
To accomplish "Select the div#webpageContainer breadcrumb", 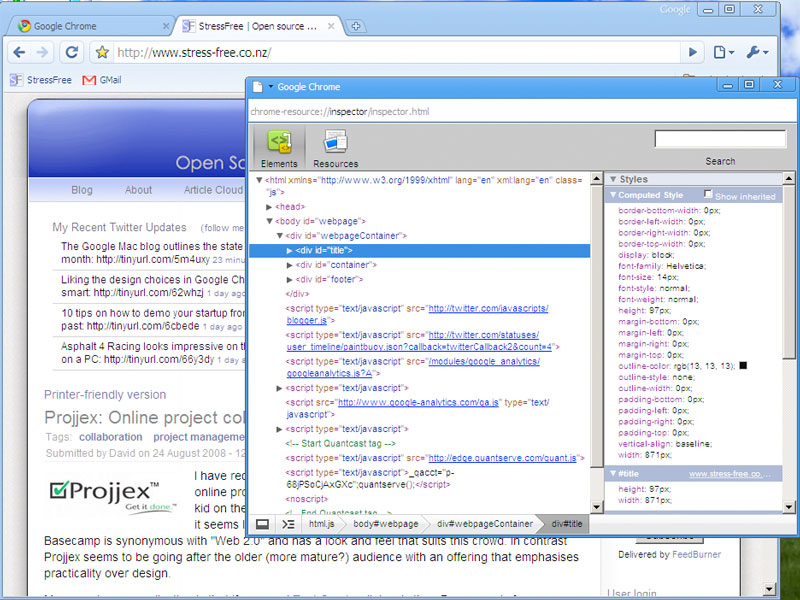I will [x=485, y=524].
